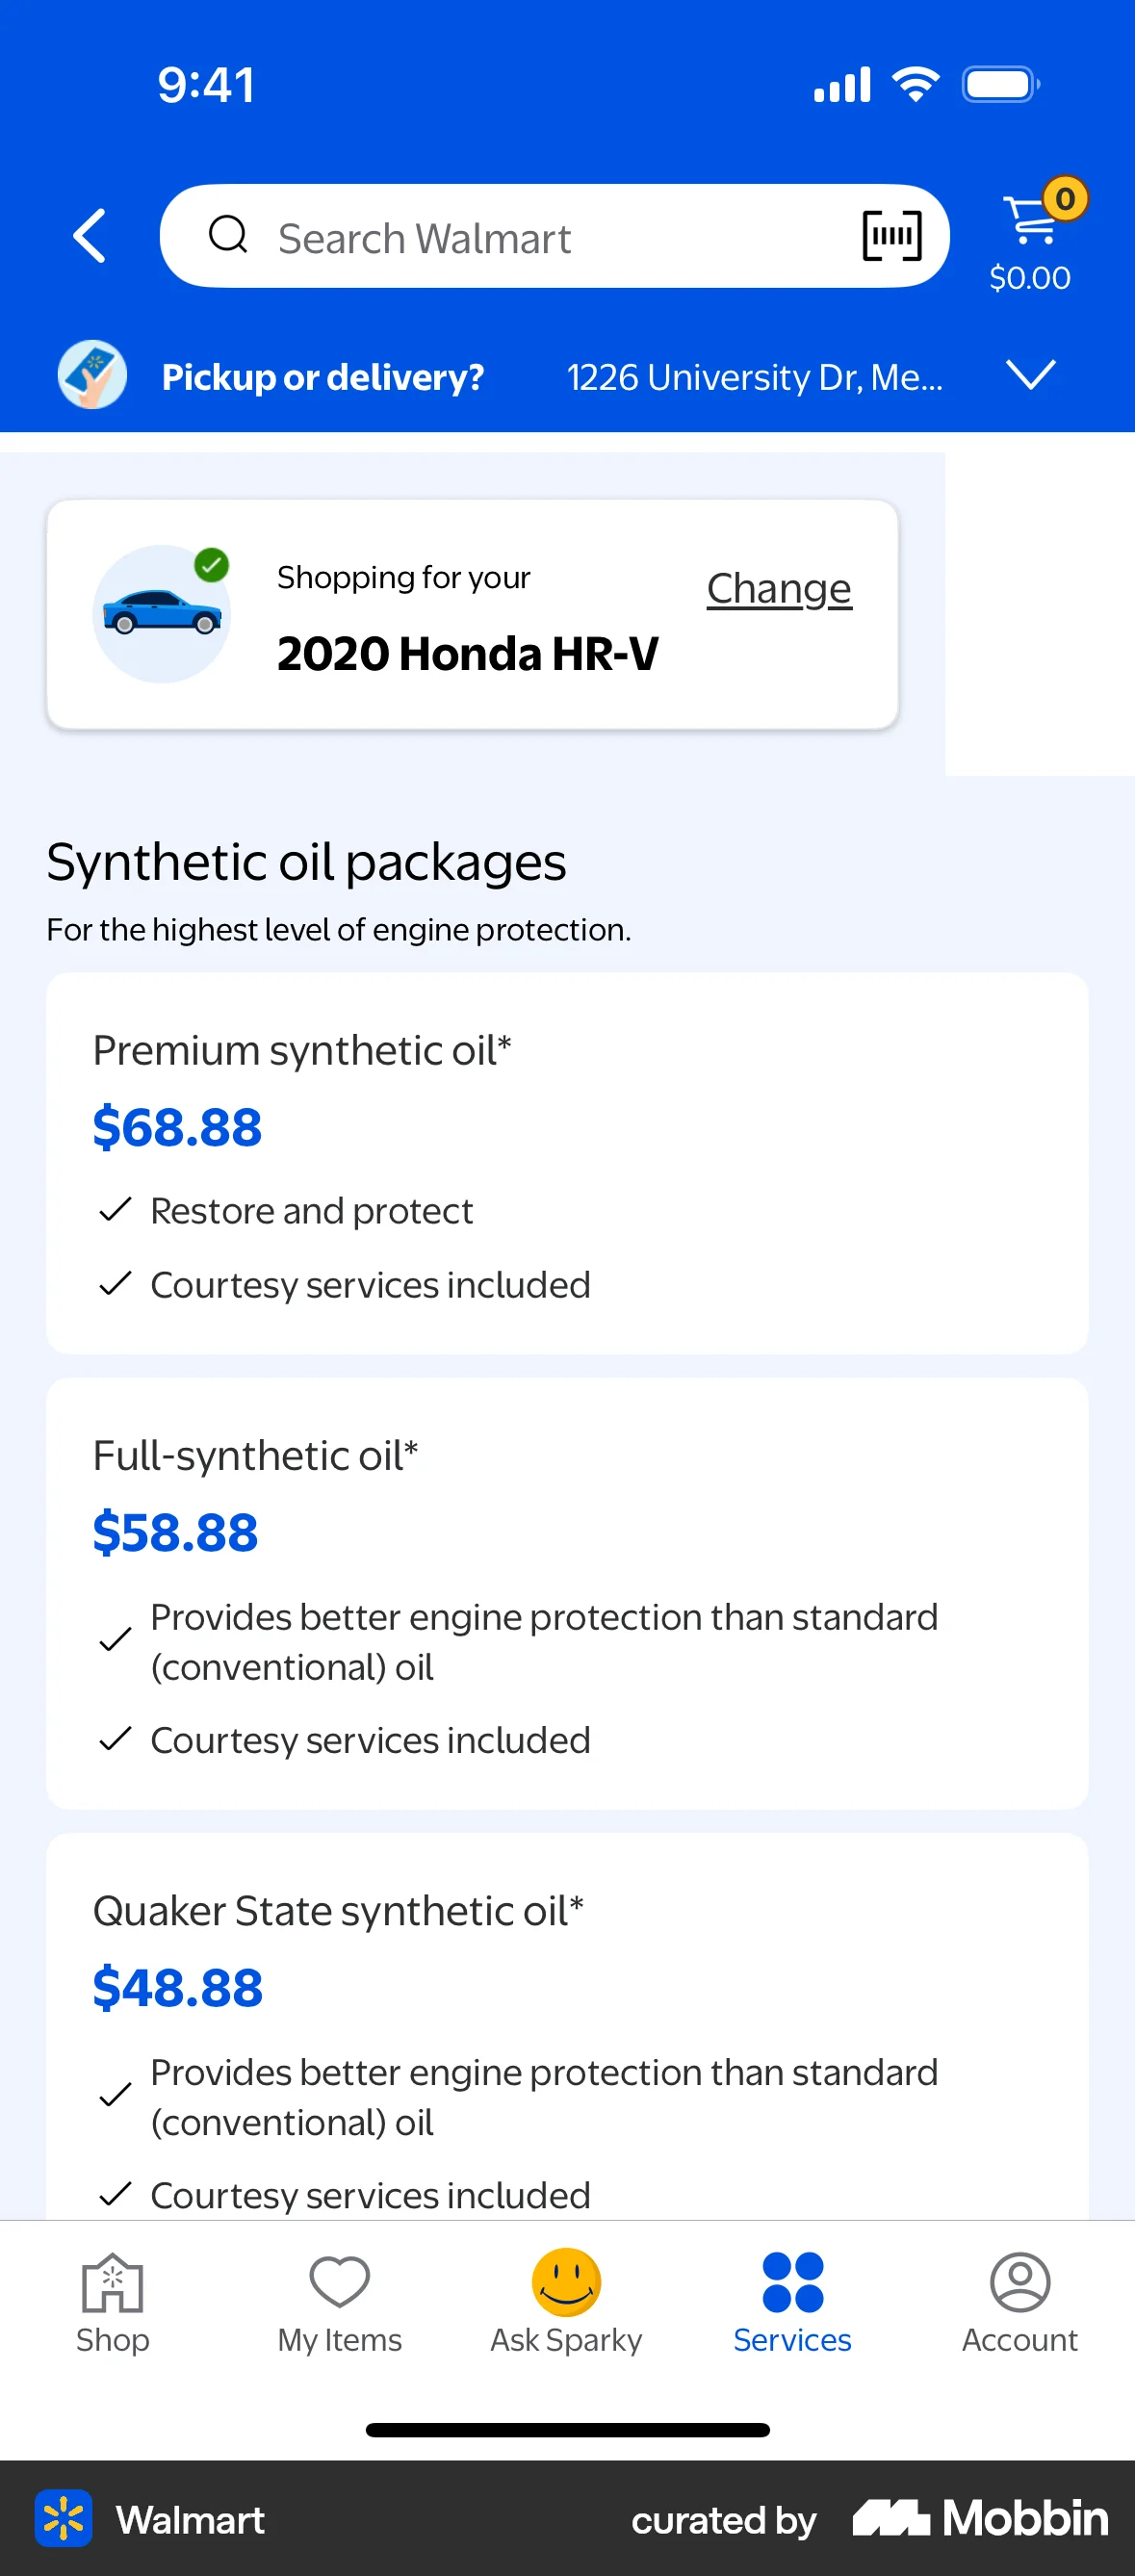Tap the barcode scanner icon

[x=891, y=236]
